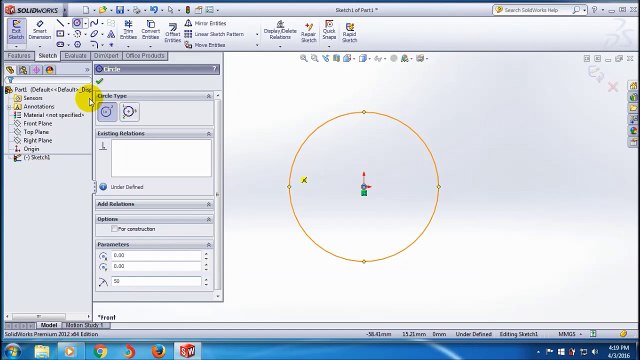Select the Corner Rectangle tool
This screenshot has height=360, width=640.
click(60, 34)
